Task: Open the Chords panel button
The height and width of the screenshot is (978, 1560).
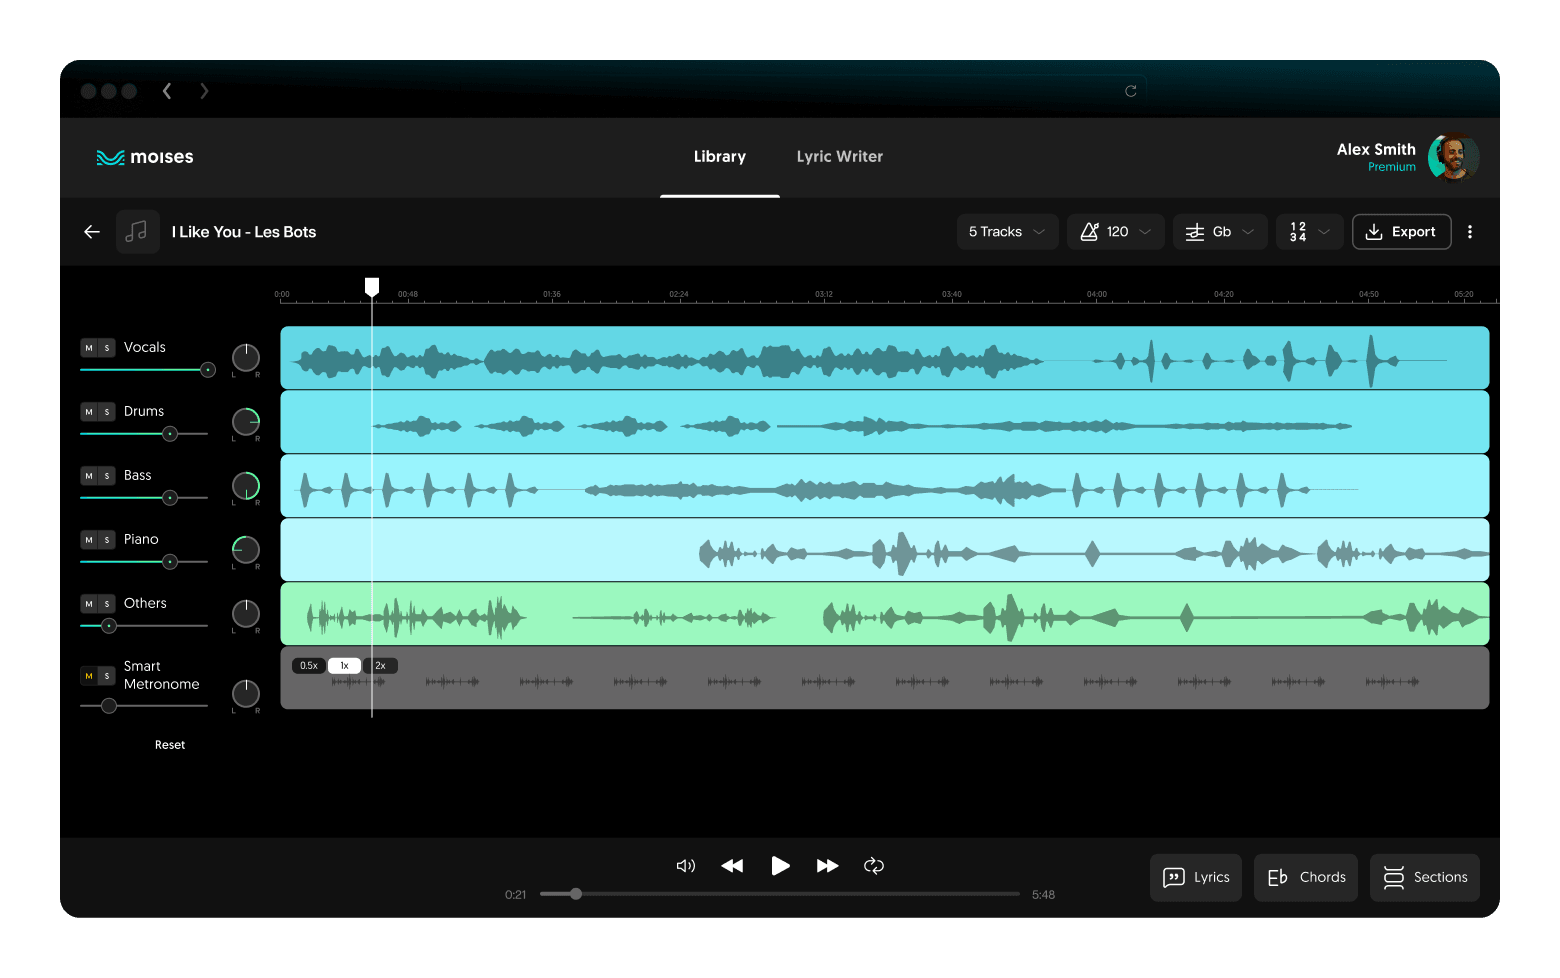Action: click(x=1306, y=877)
